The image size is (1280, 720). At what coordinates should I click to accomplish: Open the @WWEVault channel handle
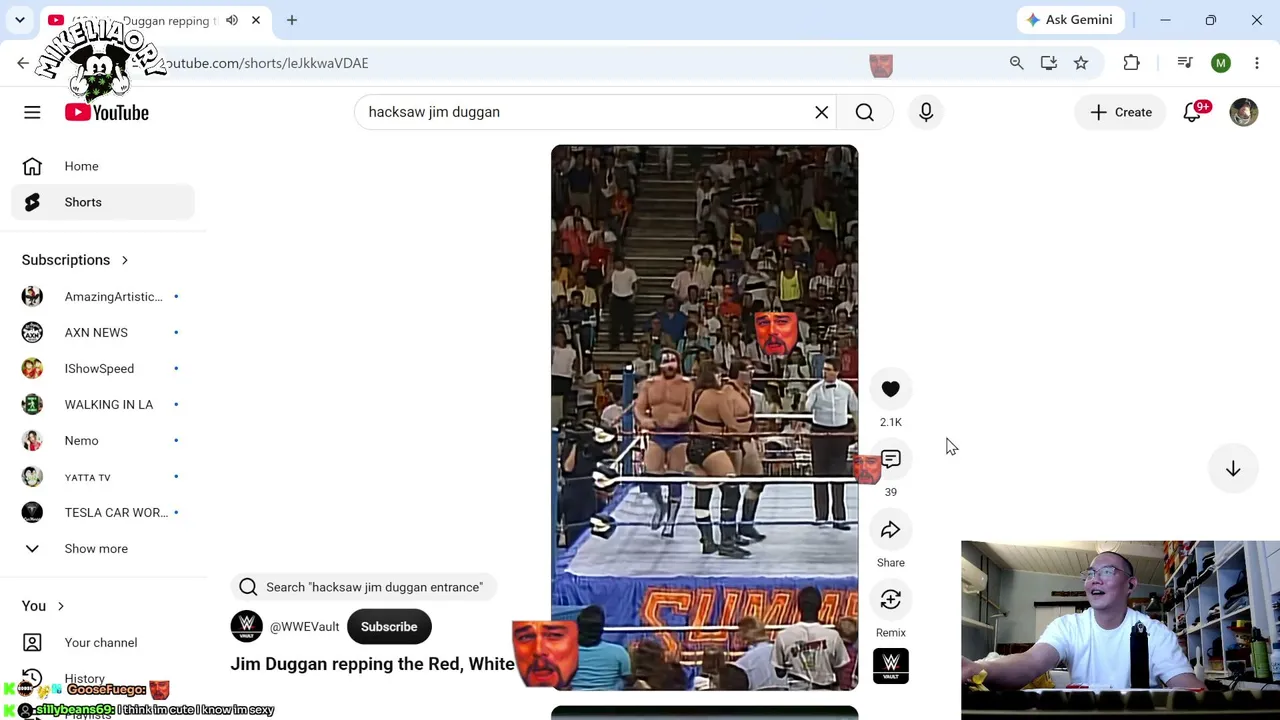click(x=304, y=627)
